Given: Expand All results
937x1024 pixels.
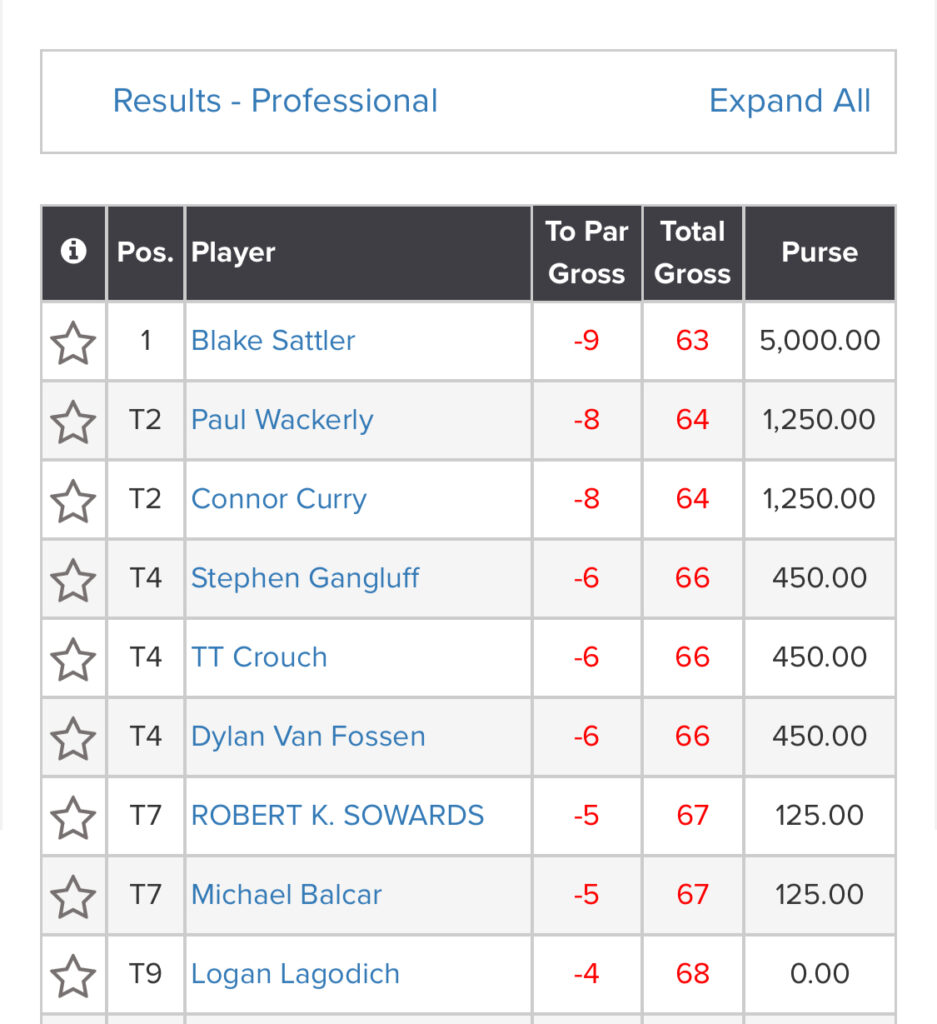Looking at the screenshot, I should (789, 101).
